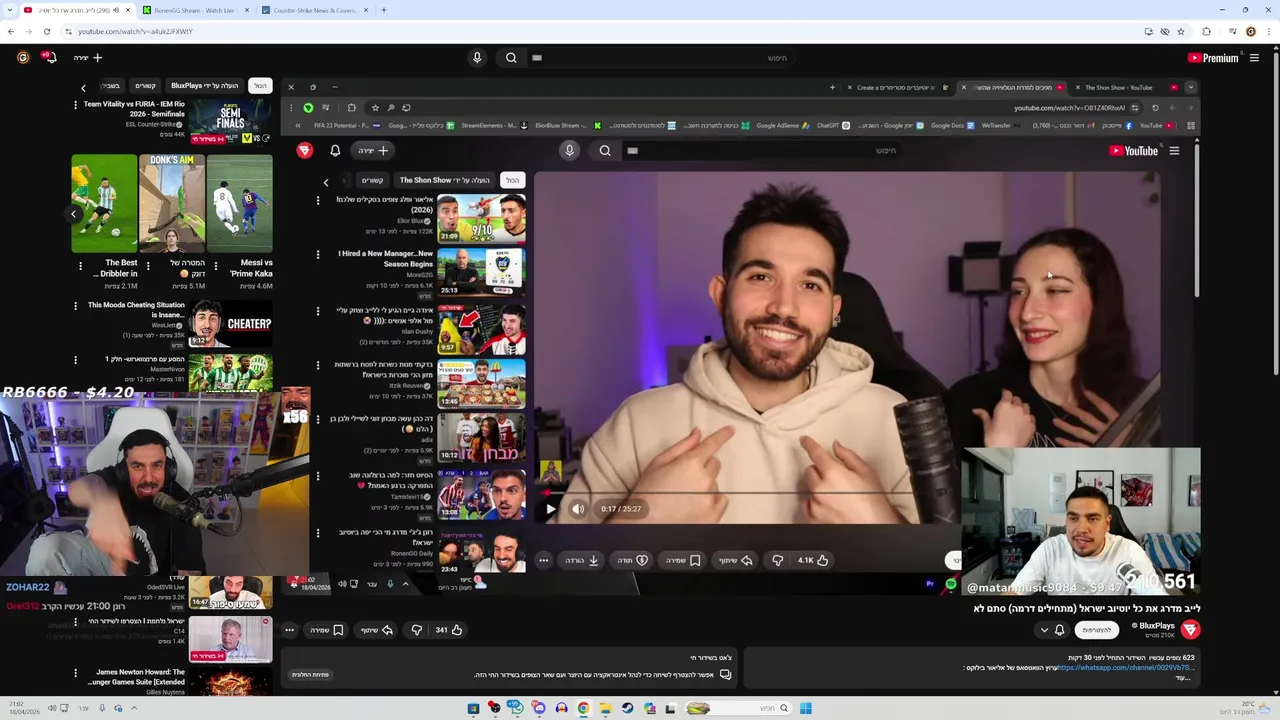The image size is (1280, 720).
Task: Open the on-screen keyboard icon in search field
Action: pos(537,58)
